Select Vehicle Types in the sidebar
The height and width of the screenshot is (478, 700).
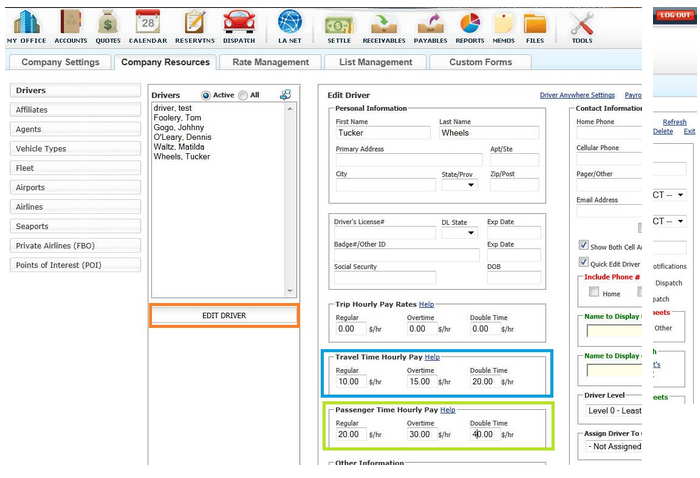tap(75, 148)
